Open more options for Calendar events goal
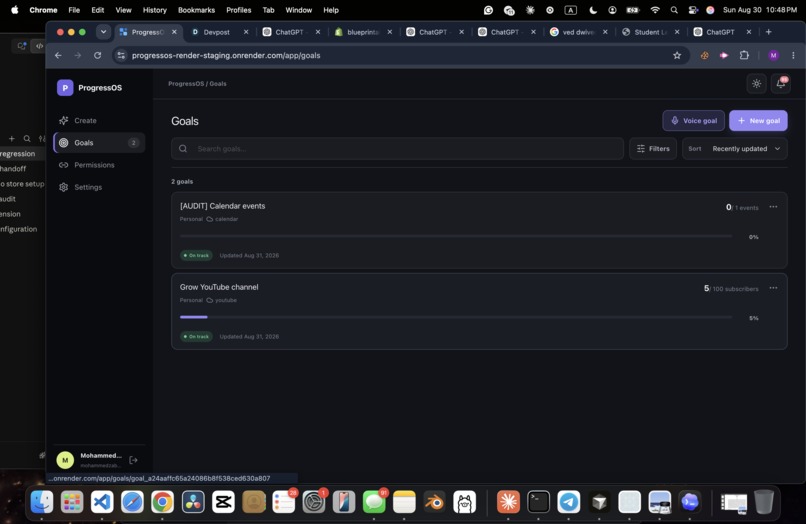 (x=773, y=207)
